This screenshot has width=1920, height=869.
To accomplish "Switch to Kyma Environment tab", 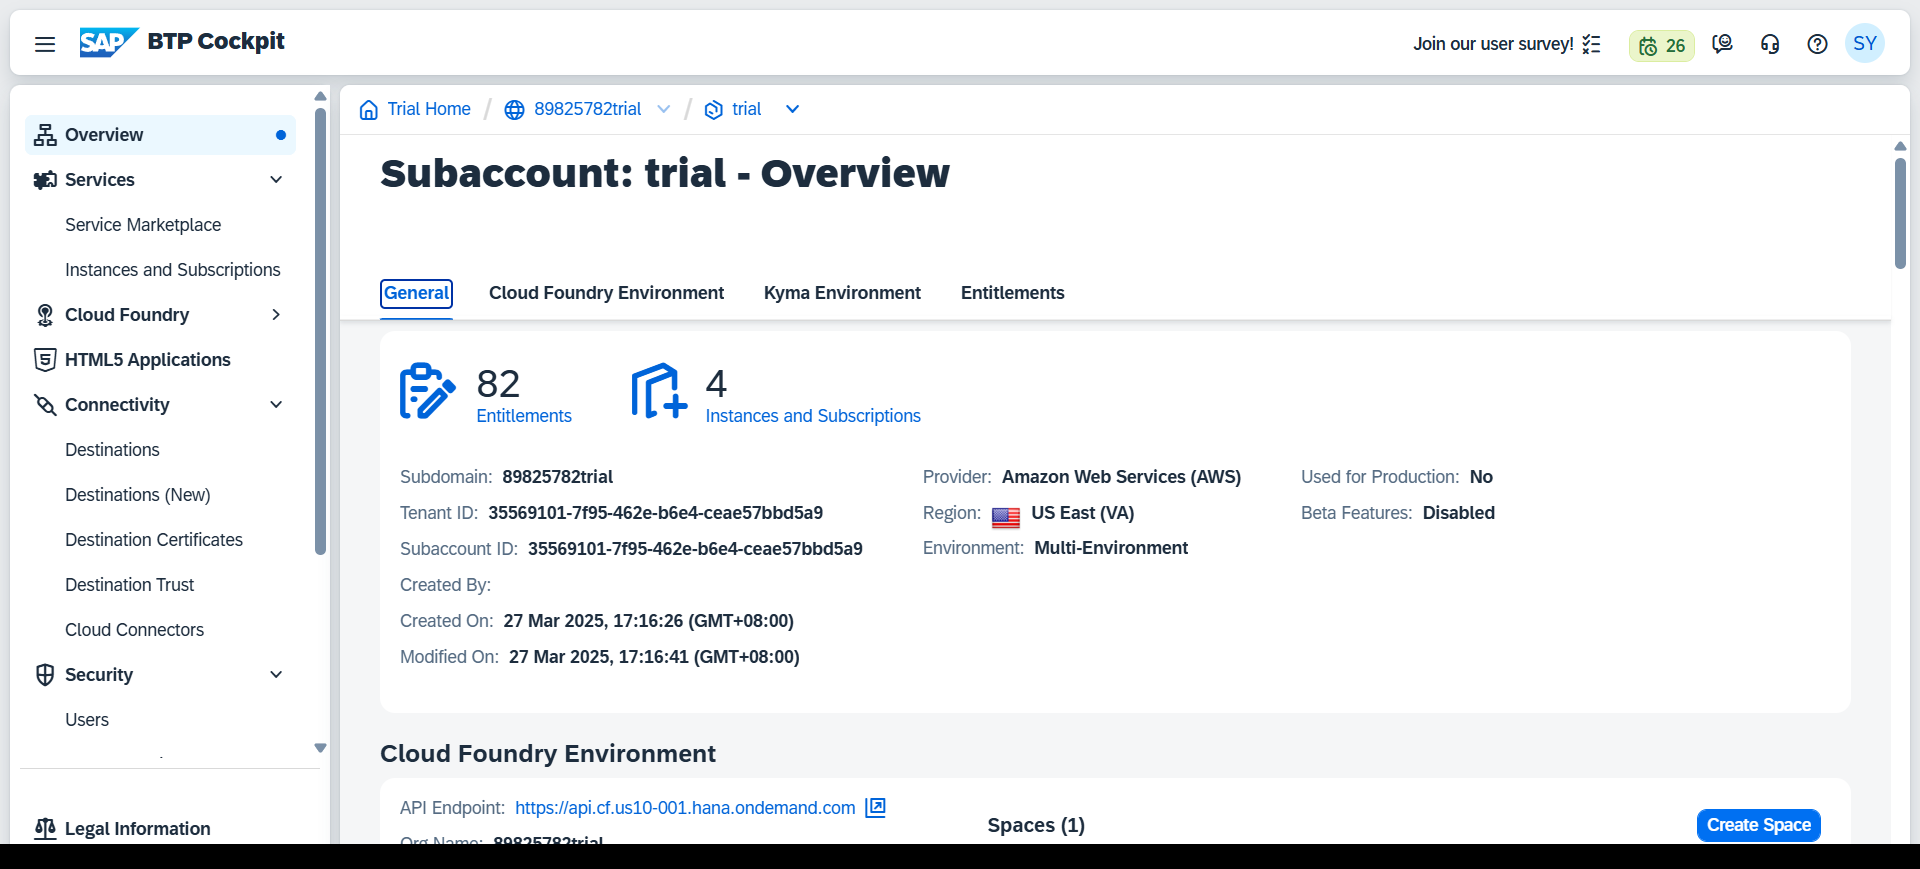I will (842, 293).
